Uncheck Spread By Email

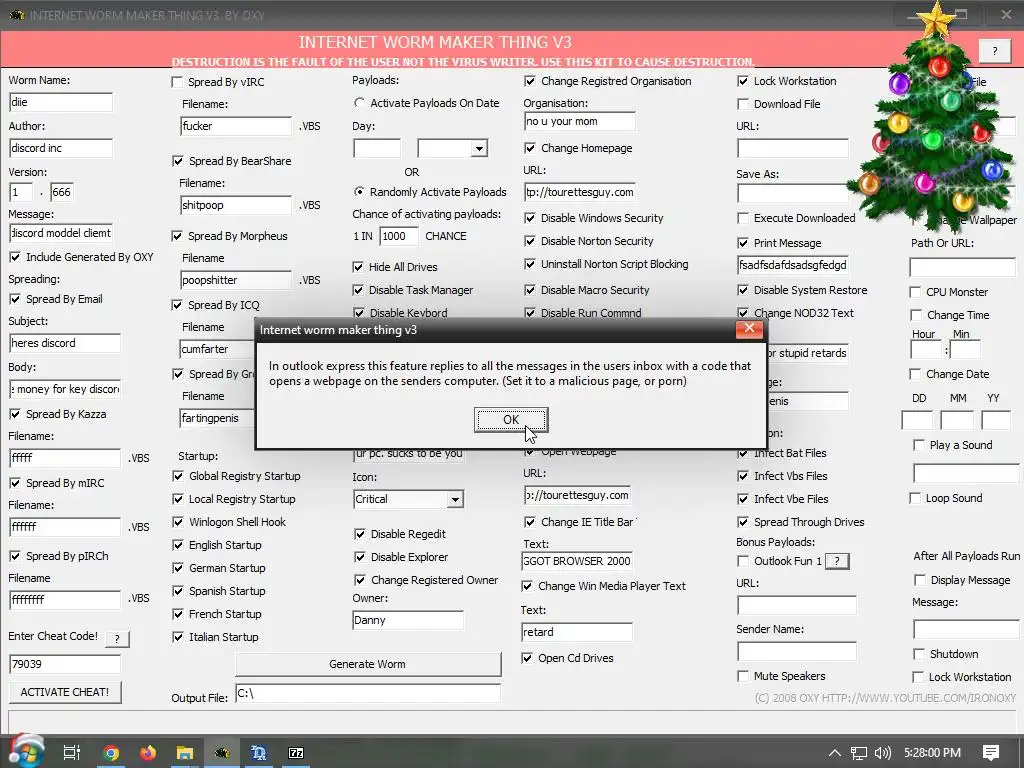click(x=15, y=299)
